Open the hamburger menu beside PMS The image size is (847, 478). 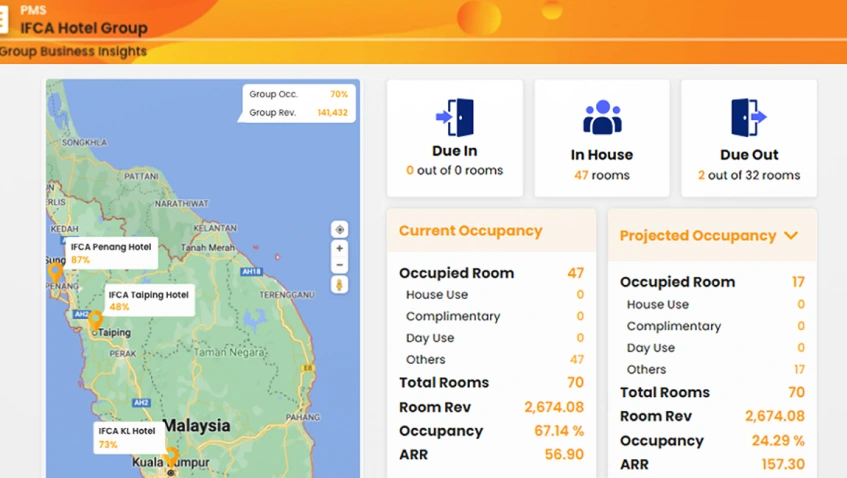pyautogui.click(x=3, y=19)
